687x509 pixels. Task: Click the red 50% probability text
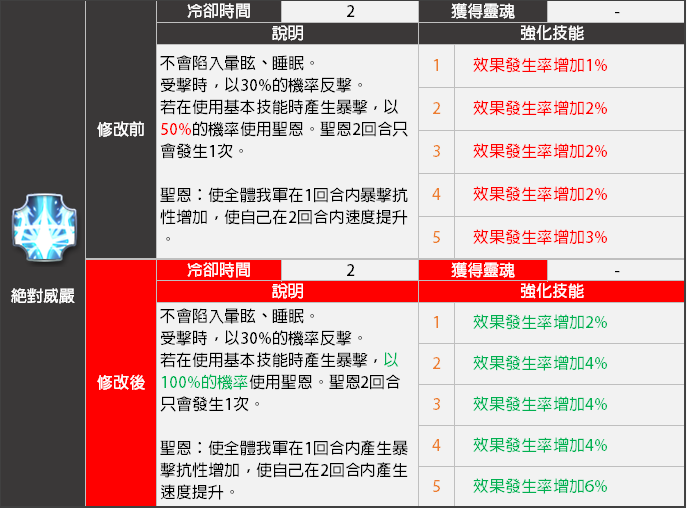176,130
